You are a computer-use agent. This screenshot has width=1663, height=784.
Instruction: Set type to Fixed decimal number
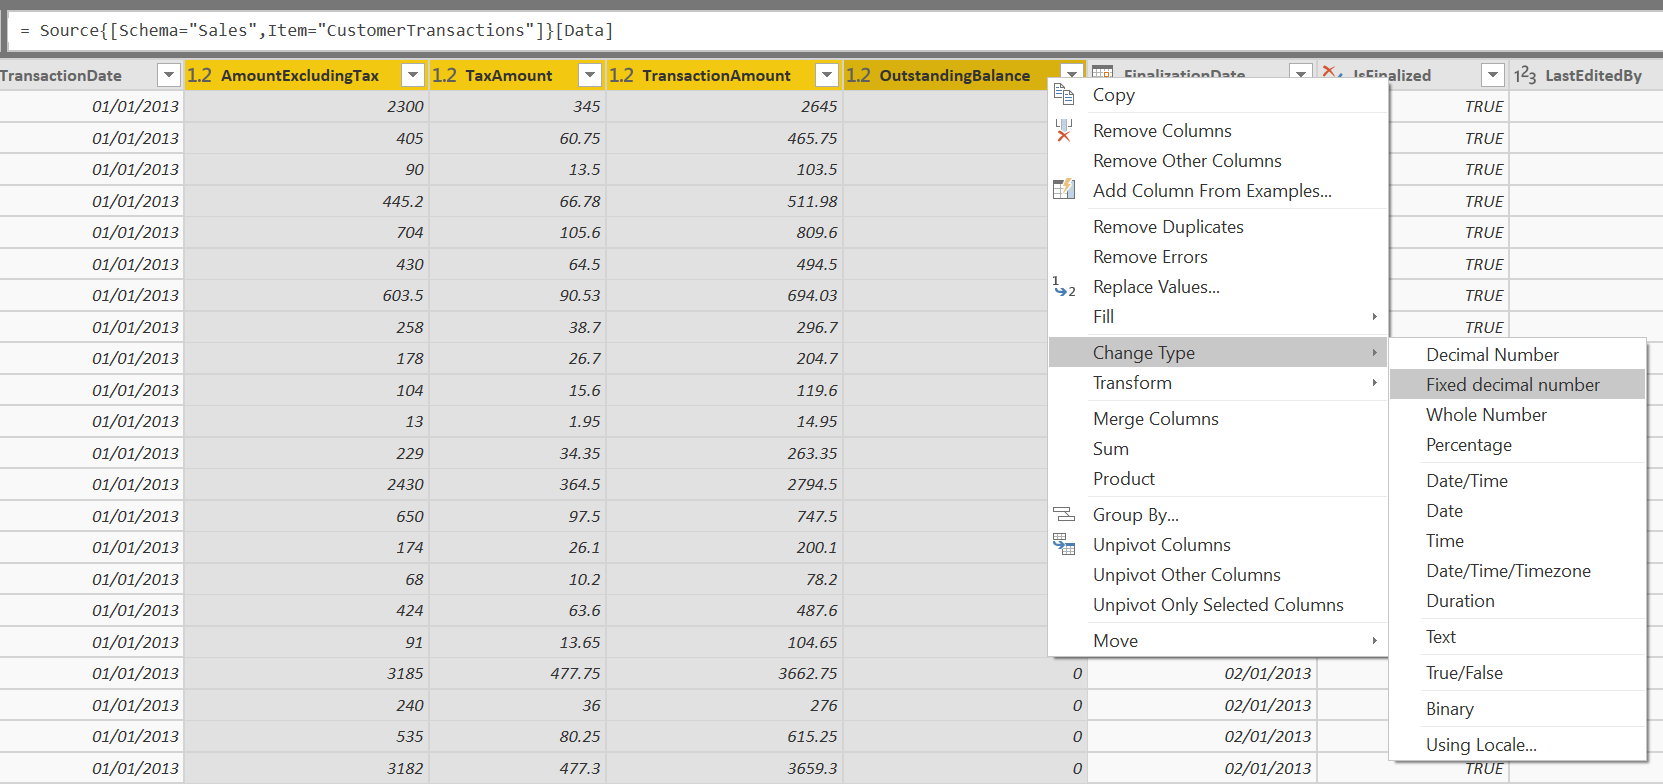pos(1517,385)
